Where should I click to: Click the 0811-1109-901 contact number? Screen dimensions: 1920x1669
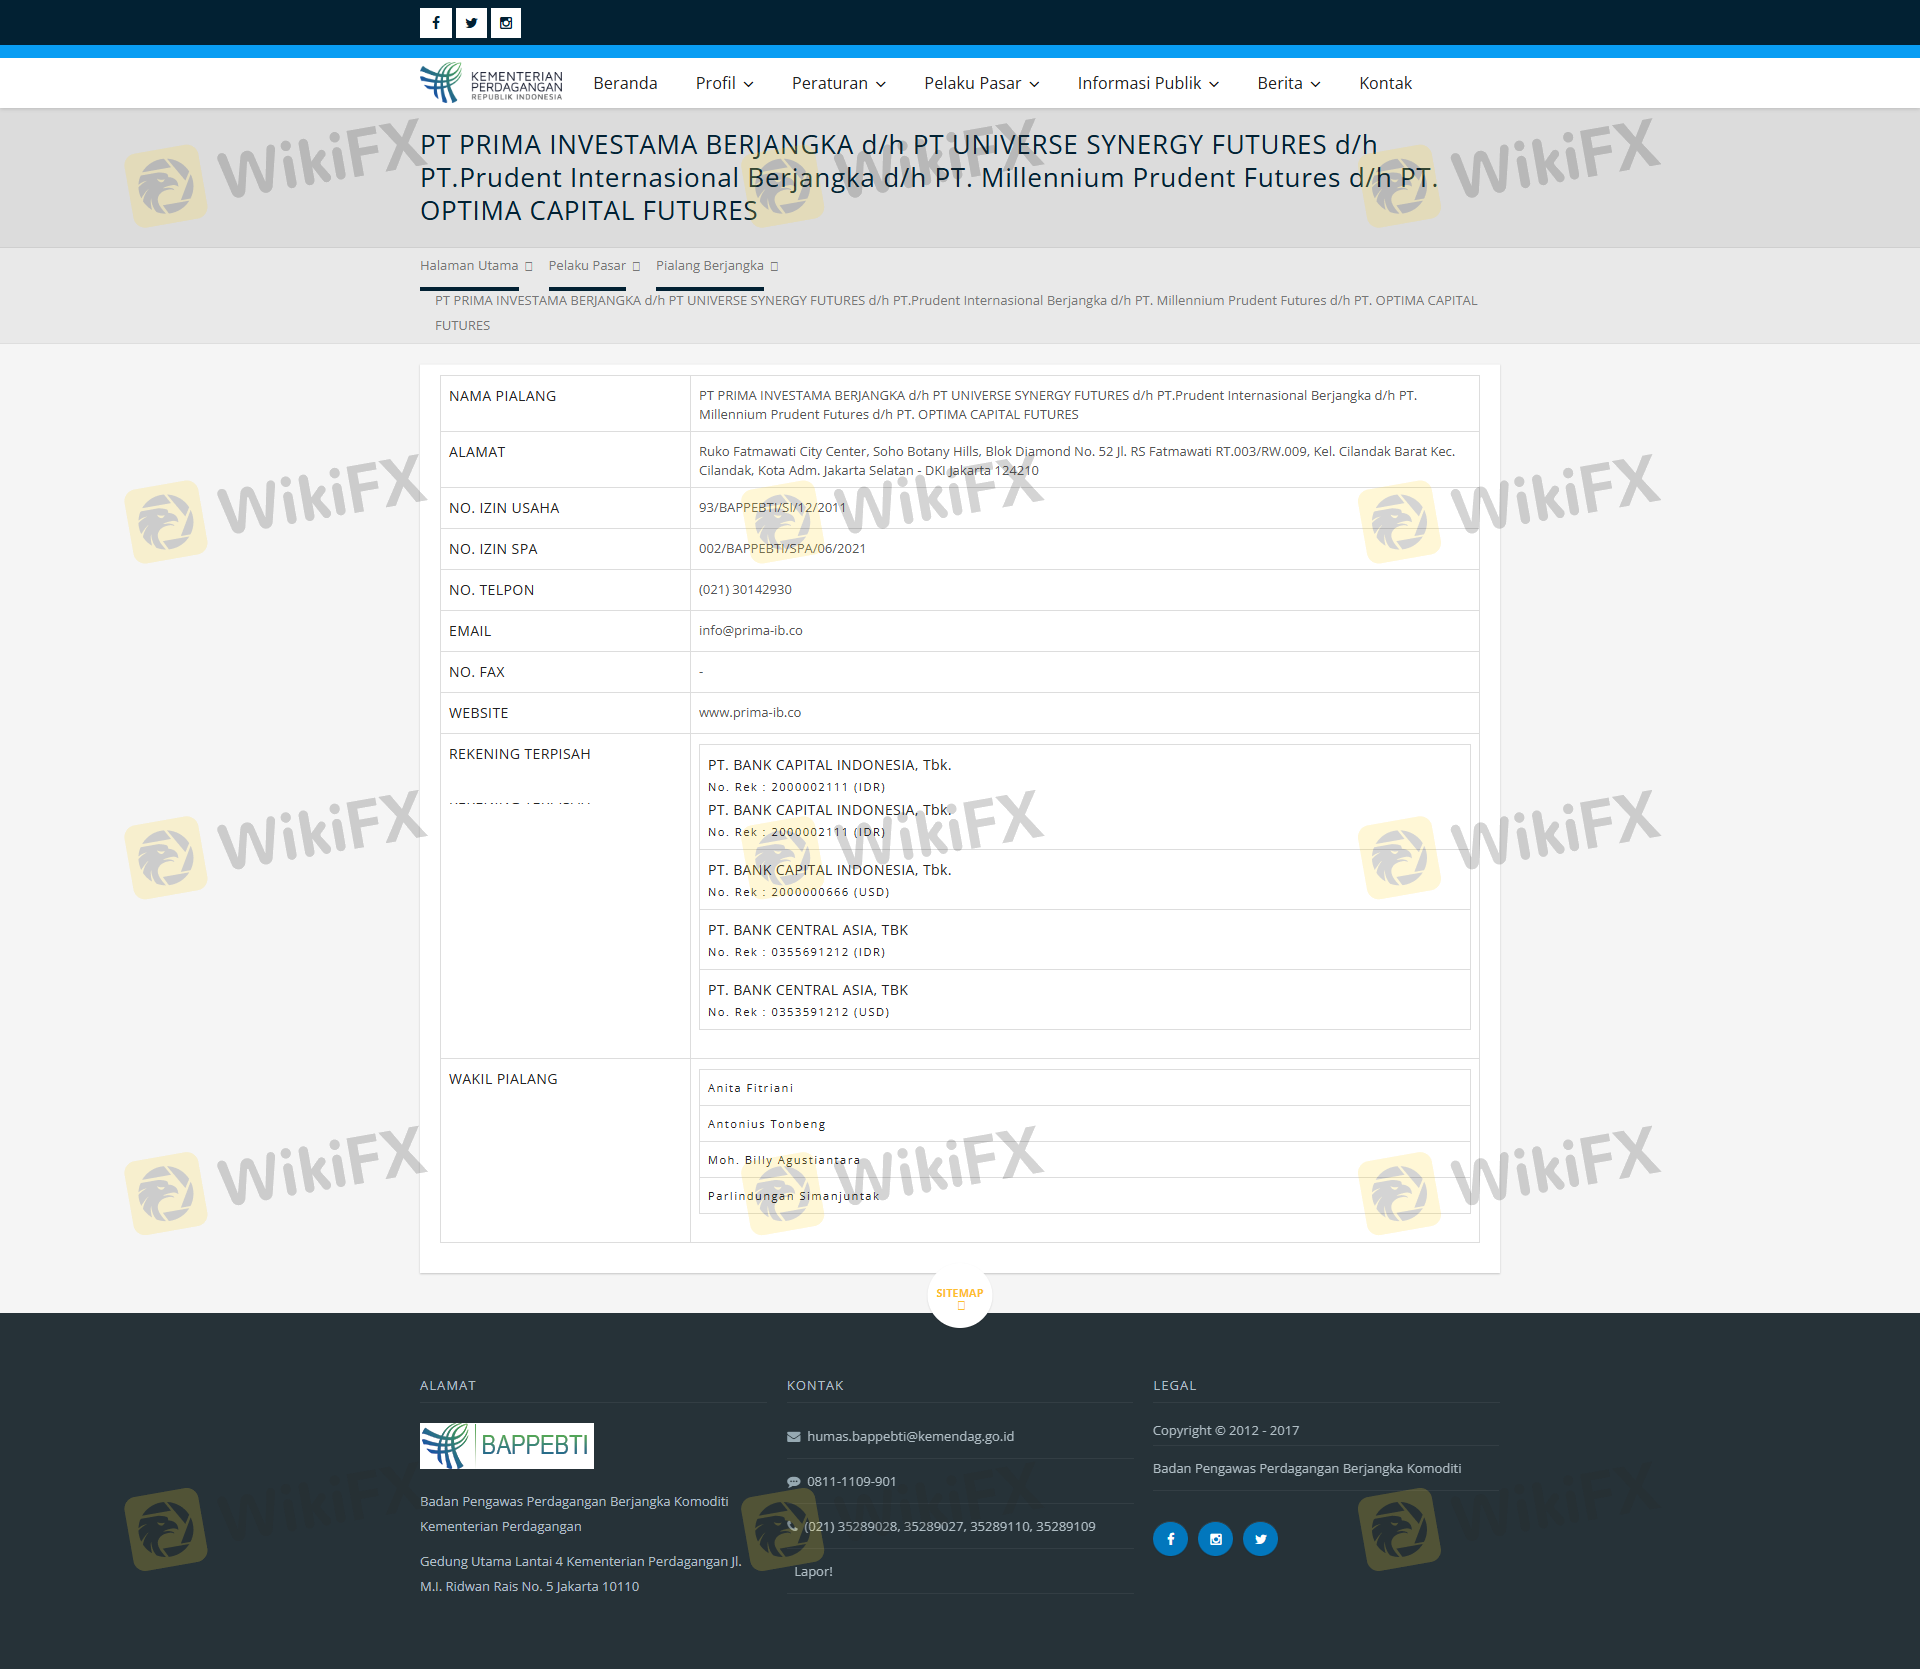tap(852, 1481)
